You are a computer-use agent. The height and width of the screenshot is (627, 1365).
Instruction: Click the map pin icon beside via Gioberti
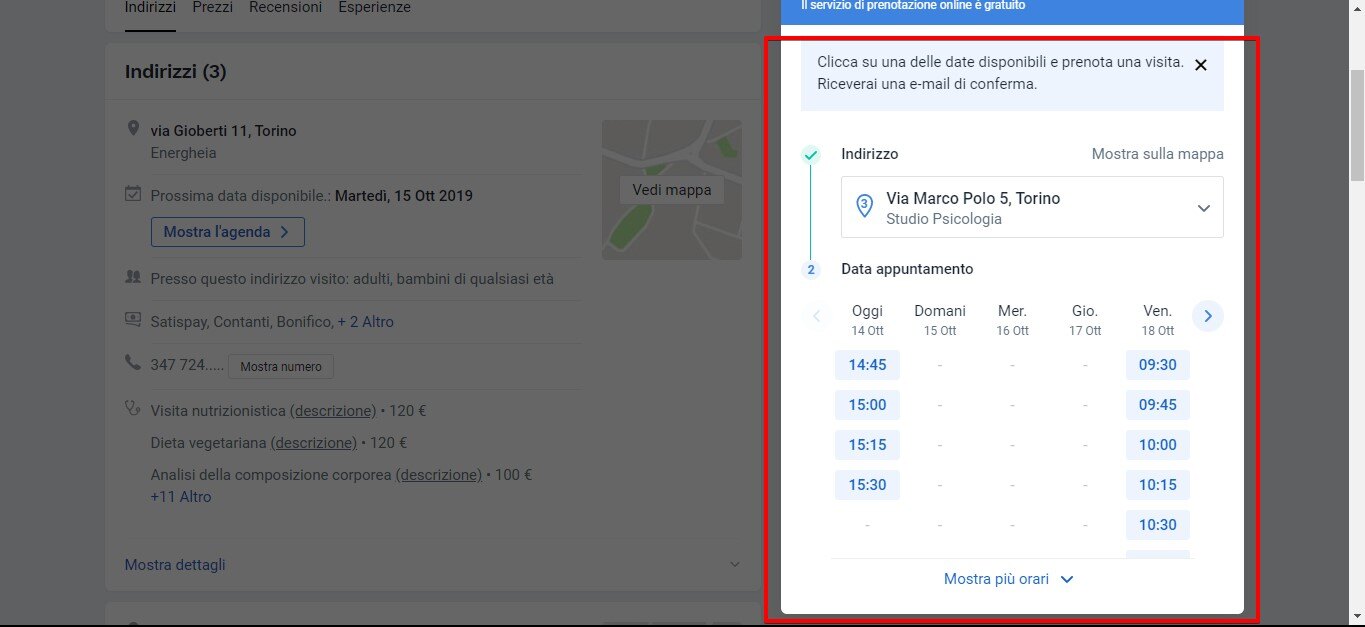(133, 130)
